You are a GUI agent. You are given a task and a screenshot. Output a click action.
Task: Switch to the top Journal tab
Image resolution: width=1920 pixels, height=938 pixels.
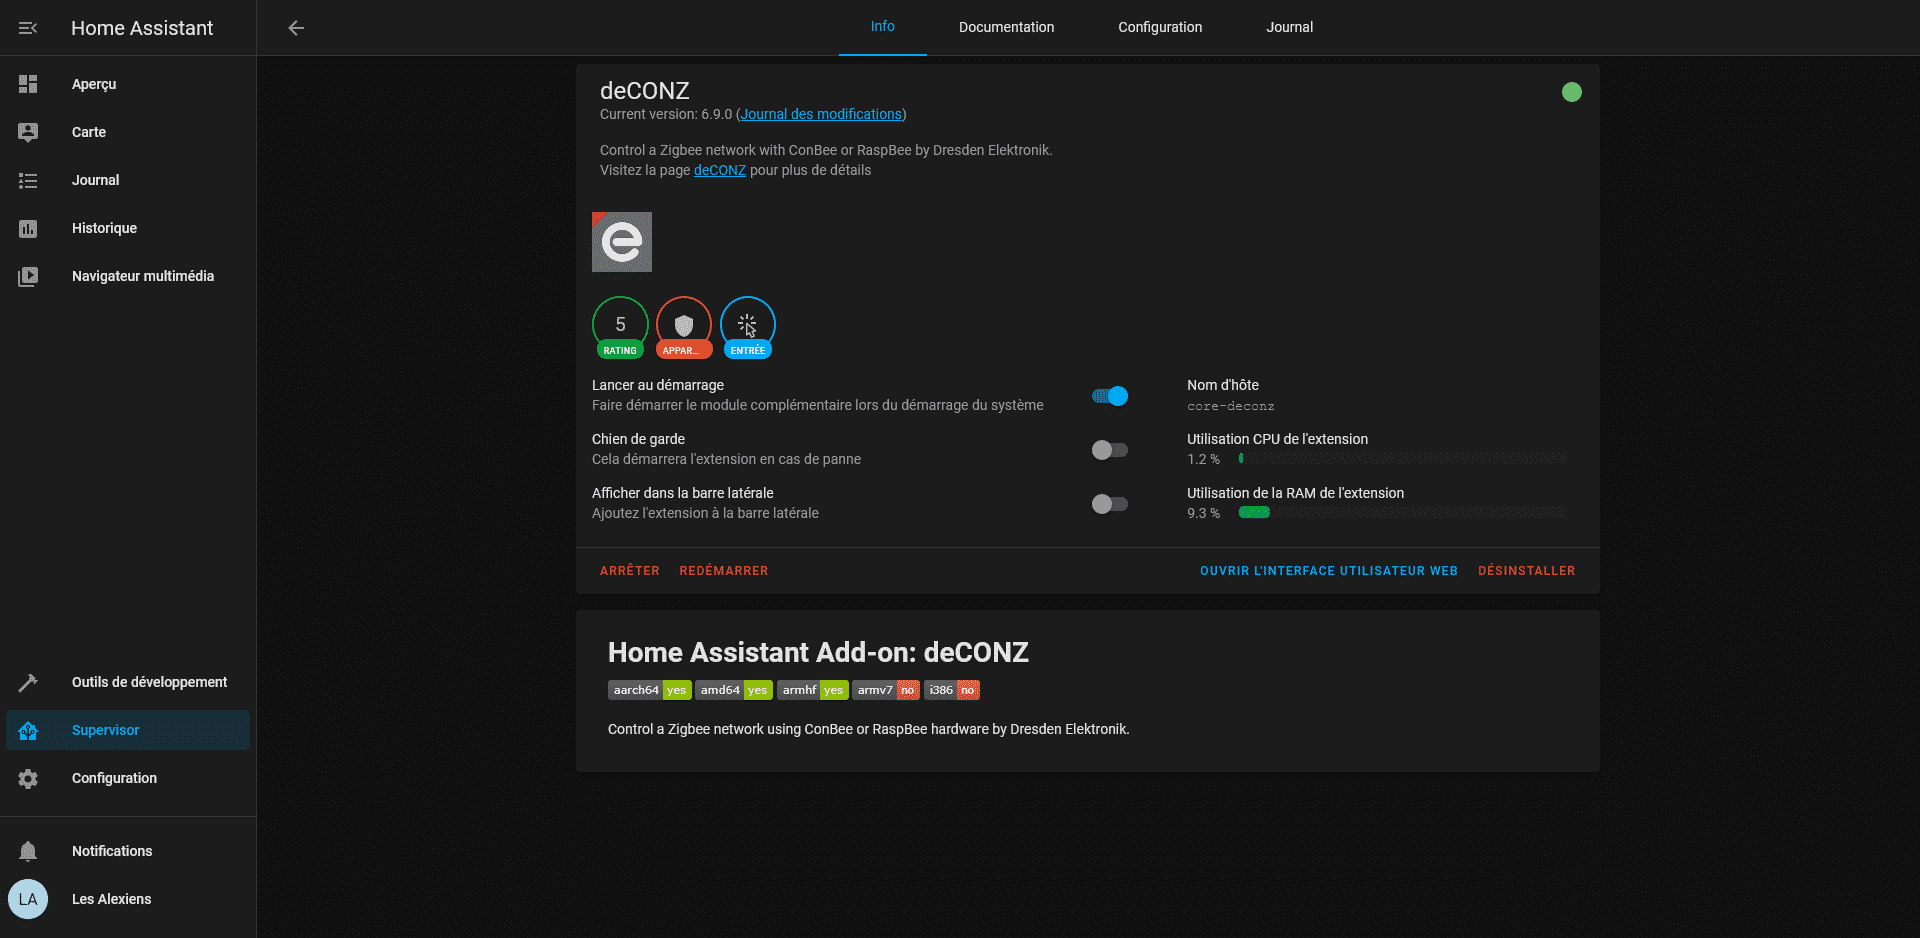(1290, 27)
